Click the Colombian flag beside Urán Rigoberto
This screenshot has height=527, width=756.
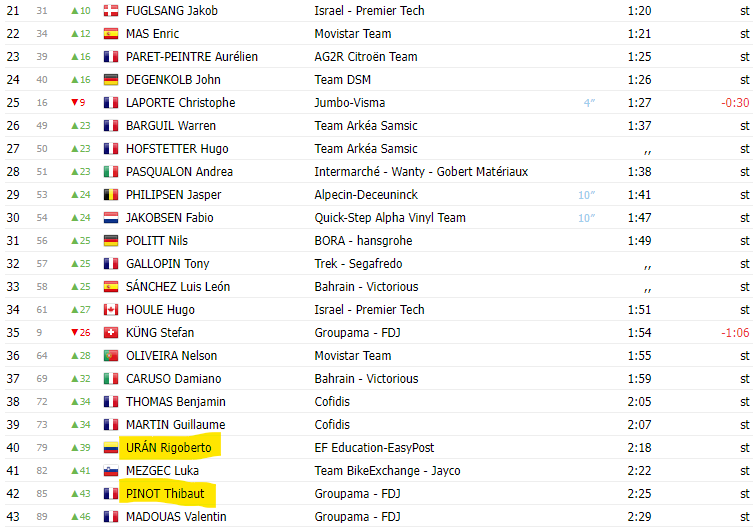click(x=111, y=448)
